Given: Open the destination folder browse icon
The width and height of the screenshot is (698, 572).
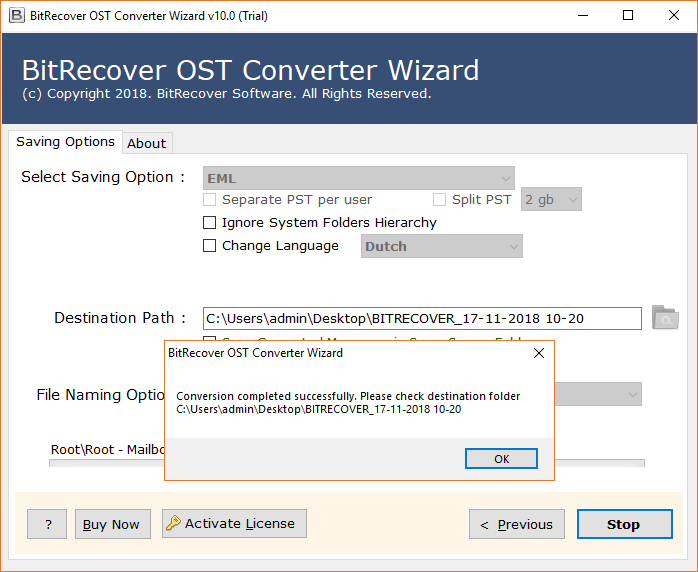Looking at the screenshot, I should (665, 317).
